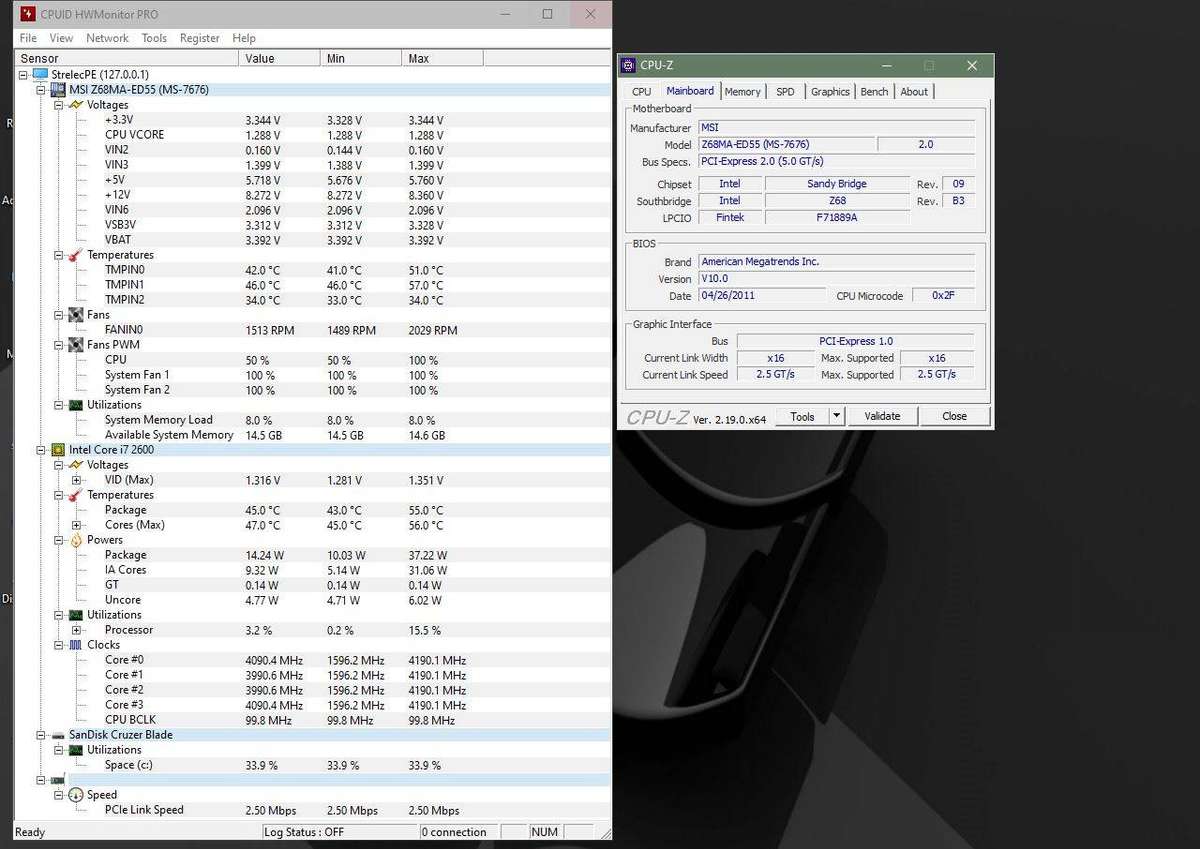The image size is (1200, 849).
Task: Open the Tools dropdown arrow in CPU-Z
Action: pos(837,416)
